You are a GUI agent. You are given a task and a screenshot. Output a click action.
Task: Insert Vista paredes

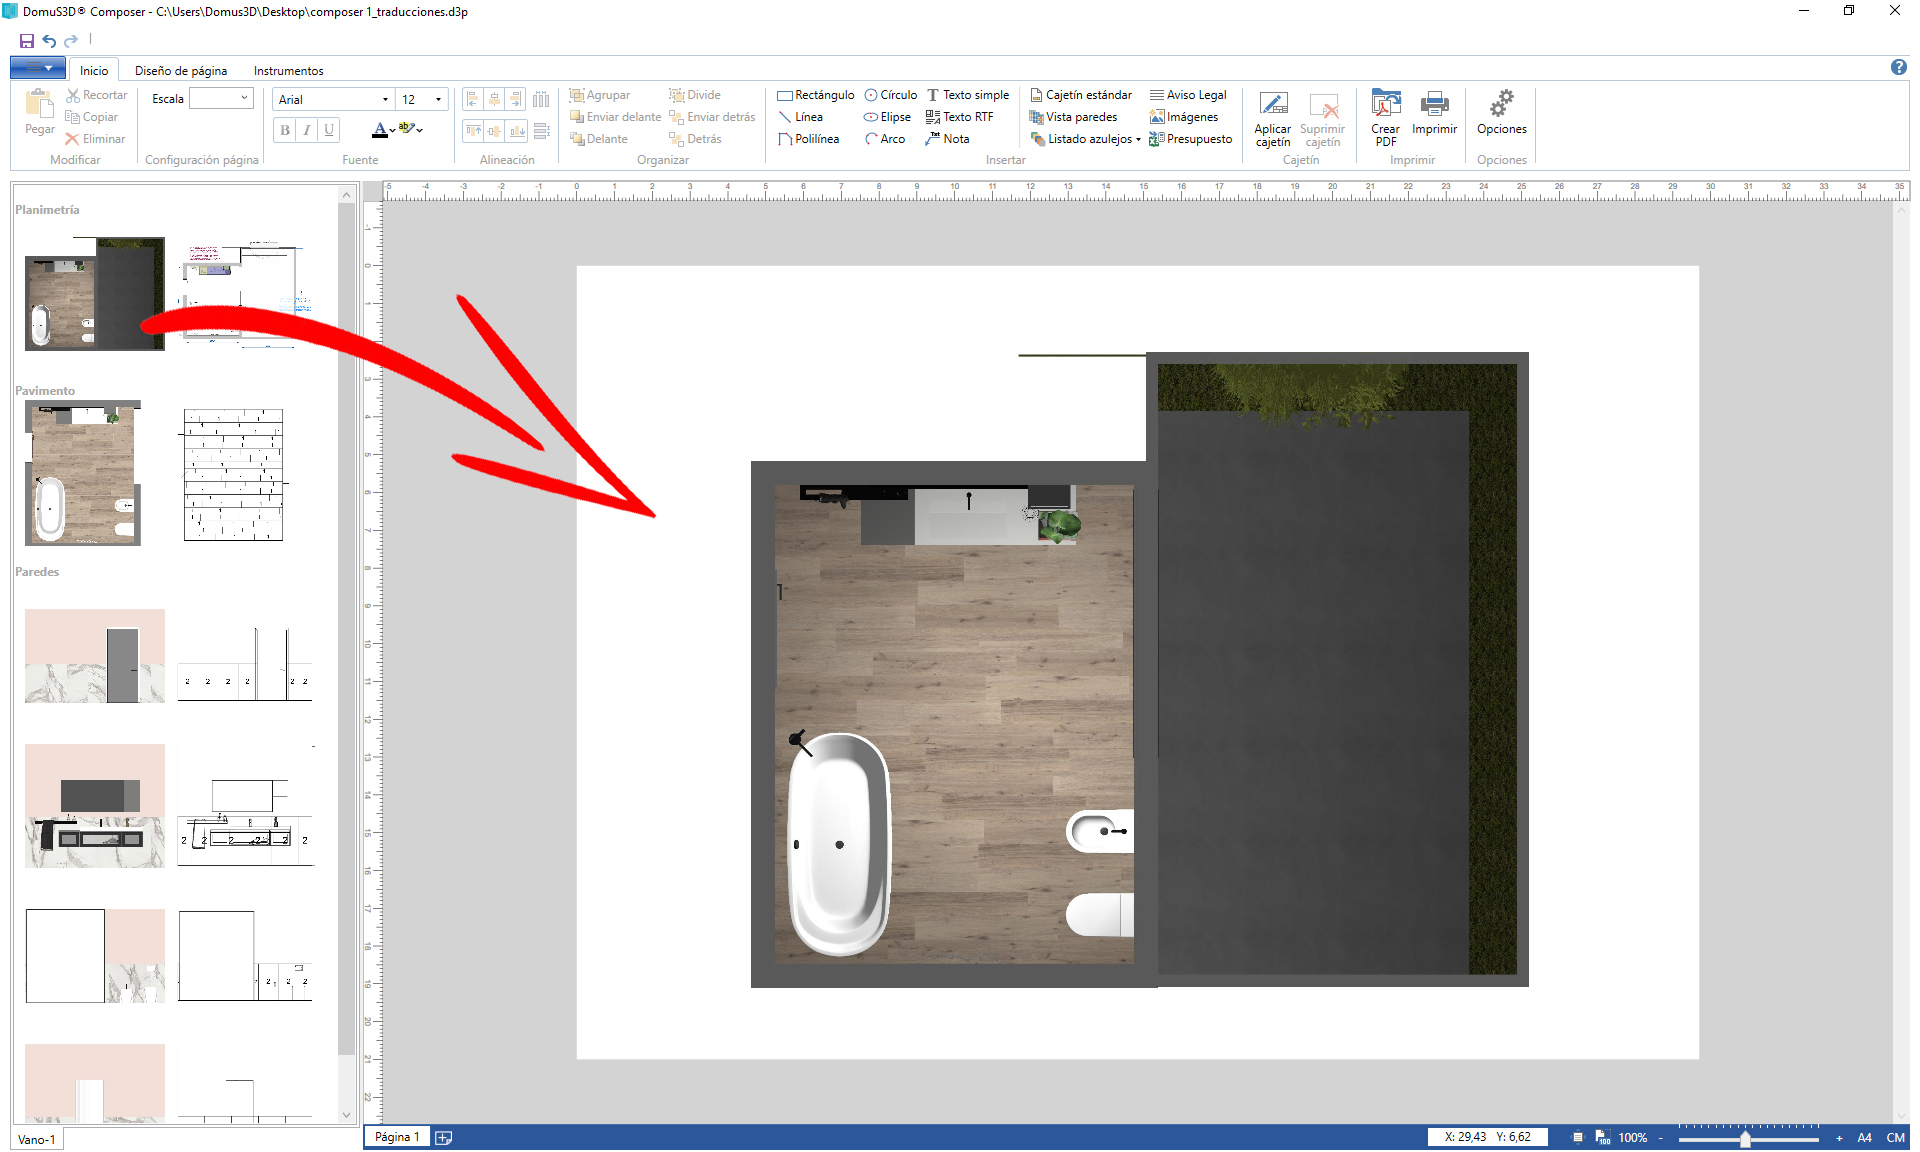pyautogui.click(x=1074, y=117)
